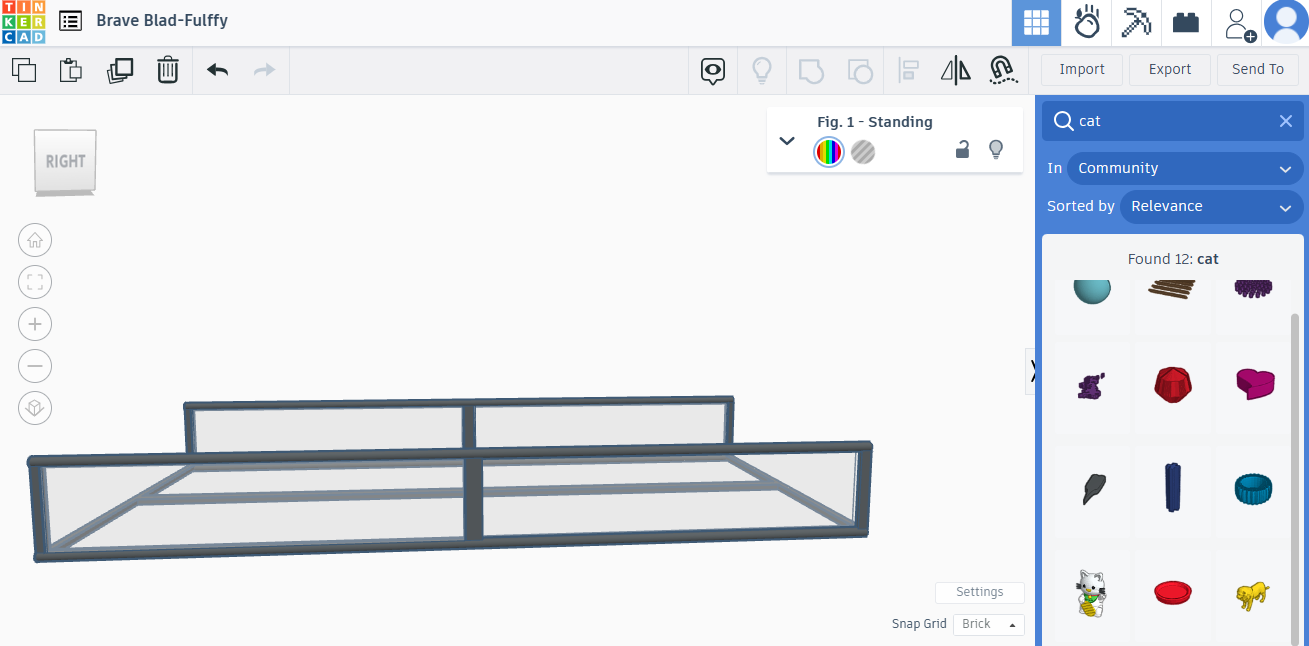Open the rainbow color swatch for Fig. 1
The image size is (1309, 646).
click(x=828, y=152)
